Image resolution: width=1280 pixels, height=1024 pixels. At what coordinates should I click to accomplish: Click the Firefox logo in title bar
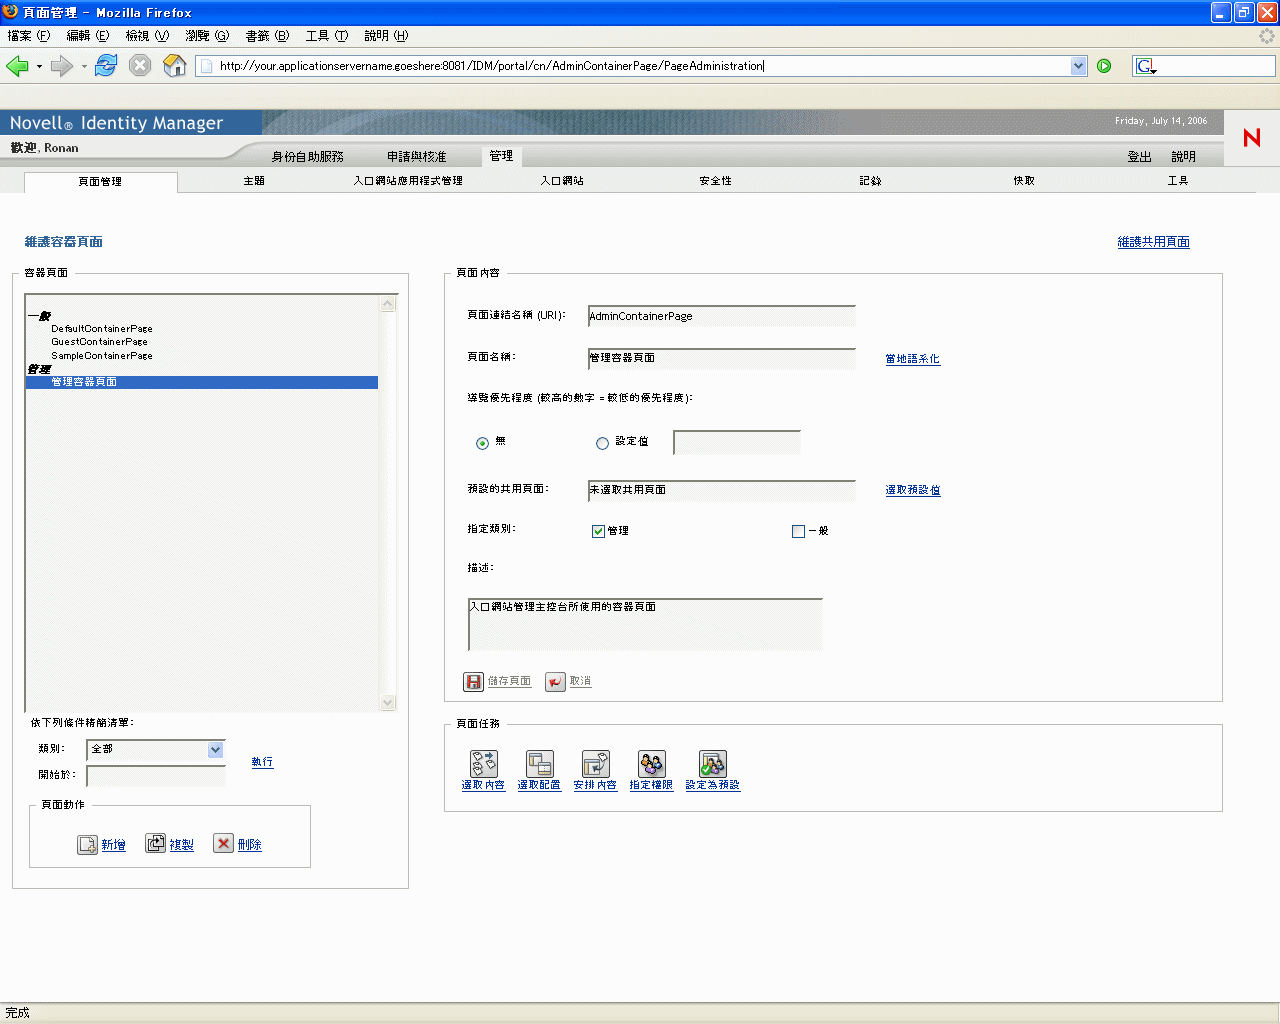coord(11,12)
